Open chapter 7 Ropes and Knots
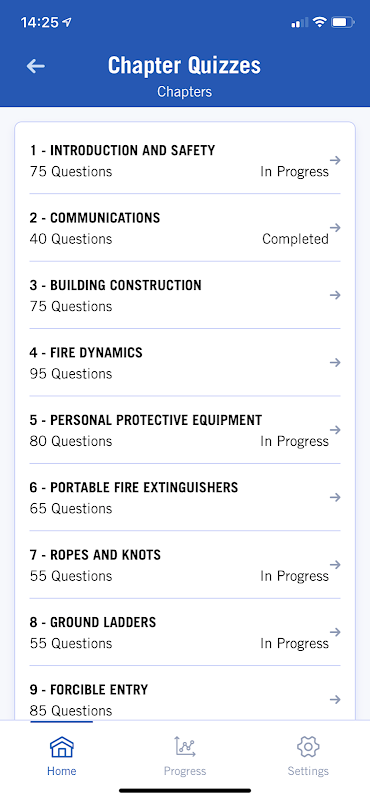The width and height of the screenshot is (370, 800). click(185, 565)
